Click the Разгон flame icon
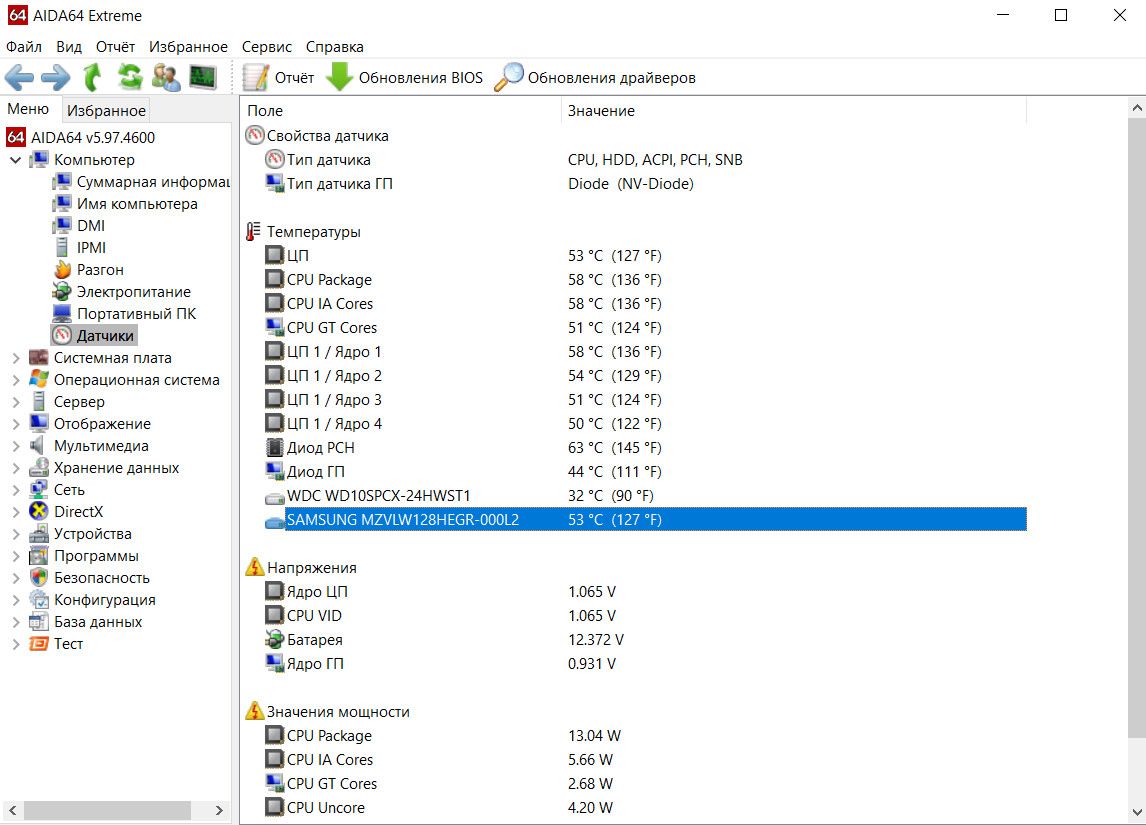This screenshot has width=1146, height=825. click(63, 270)
